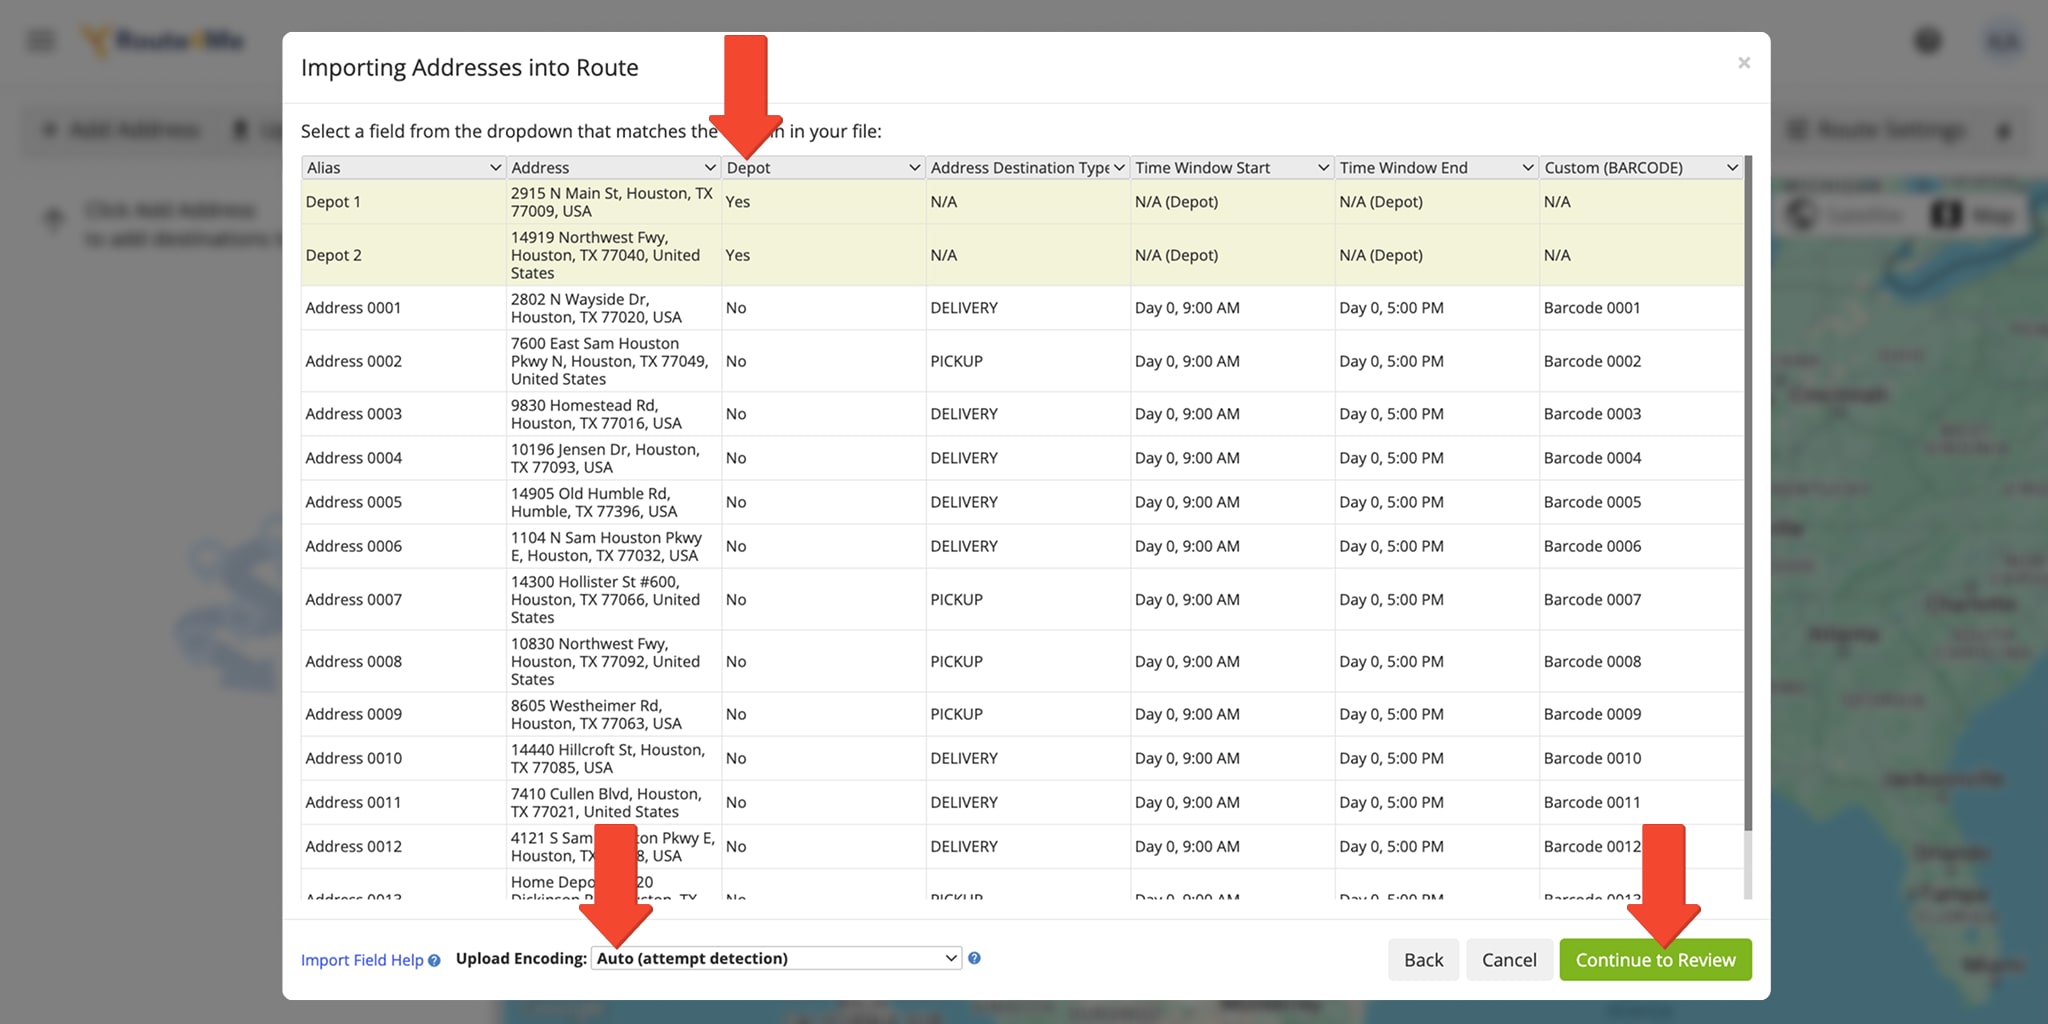
Task: Open the Import Field Help link
Action: click(x=362, y=960)
